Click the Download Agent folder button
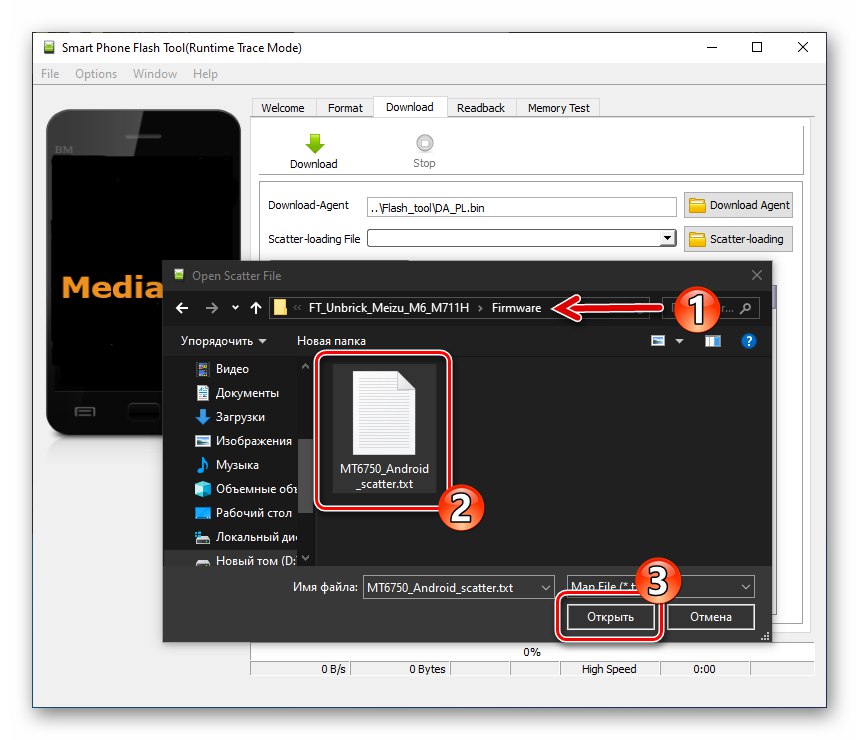 (x=738, y=205)
